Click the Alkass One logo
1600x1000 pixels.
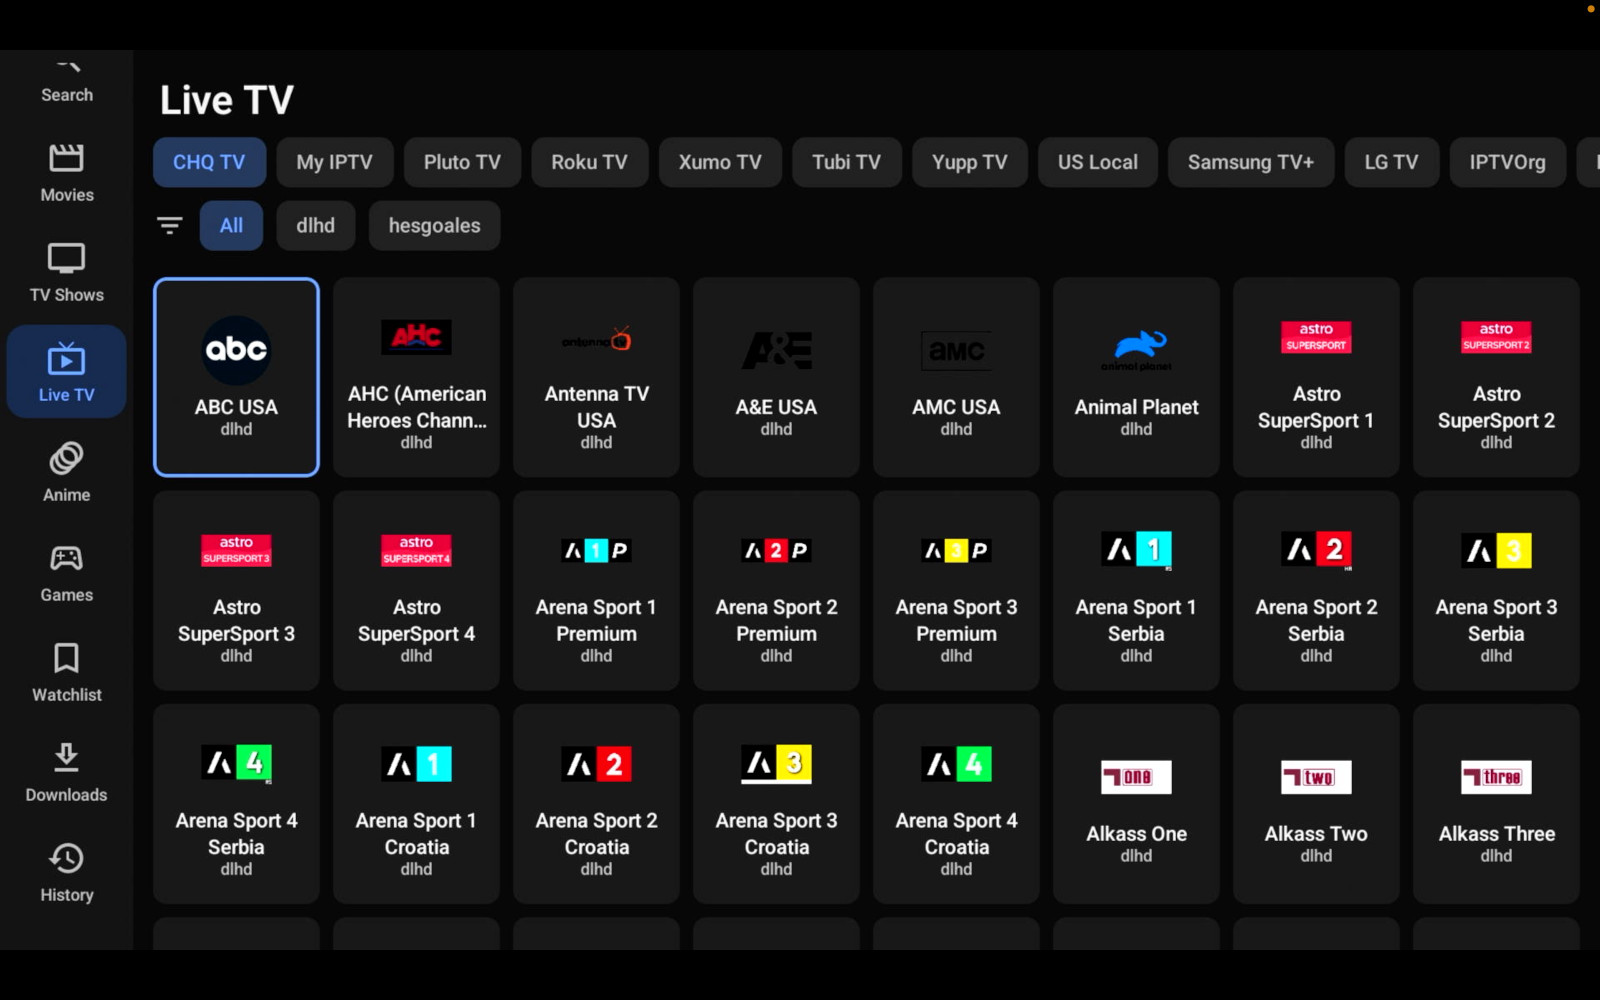click(x=1136, y=777)
